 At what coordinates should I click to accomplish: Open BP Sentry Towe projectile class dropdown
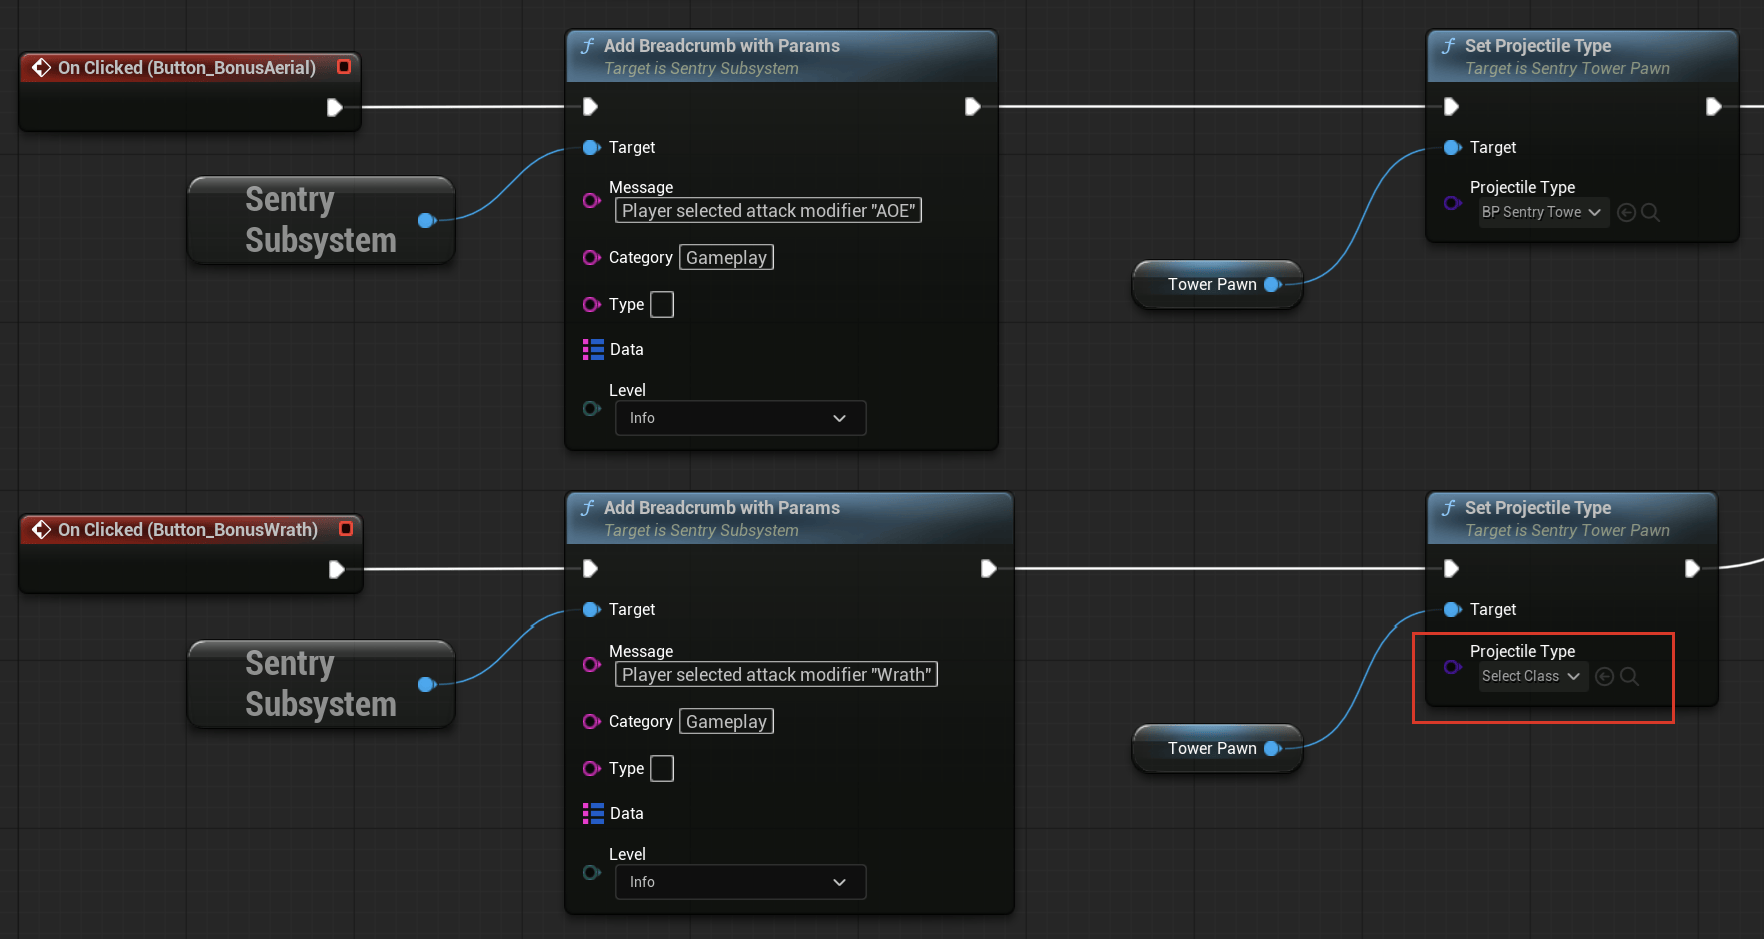point(1544,212)
